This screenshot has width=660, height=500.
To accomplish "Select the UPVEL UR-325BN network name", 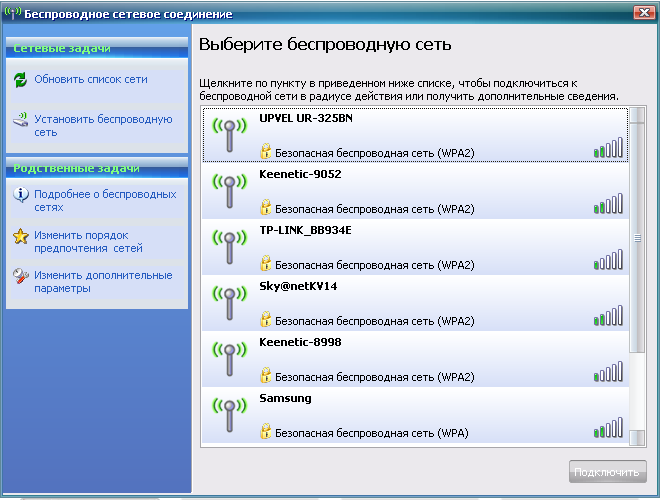I will (x=306, y=118).
